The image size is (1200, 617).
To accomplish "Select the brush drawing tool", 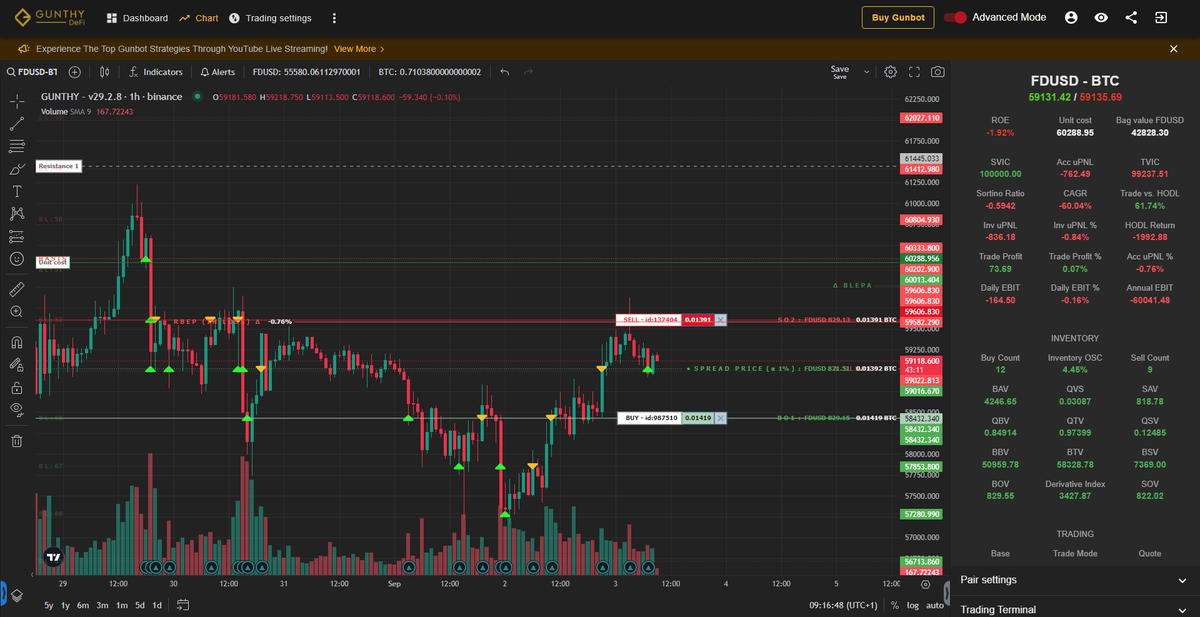I will click(17, 169).
